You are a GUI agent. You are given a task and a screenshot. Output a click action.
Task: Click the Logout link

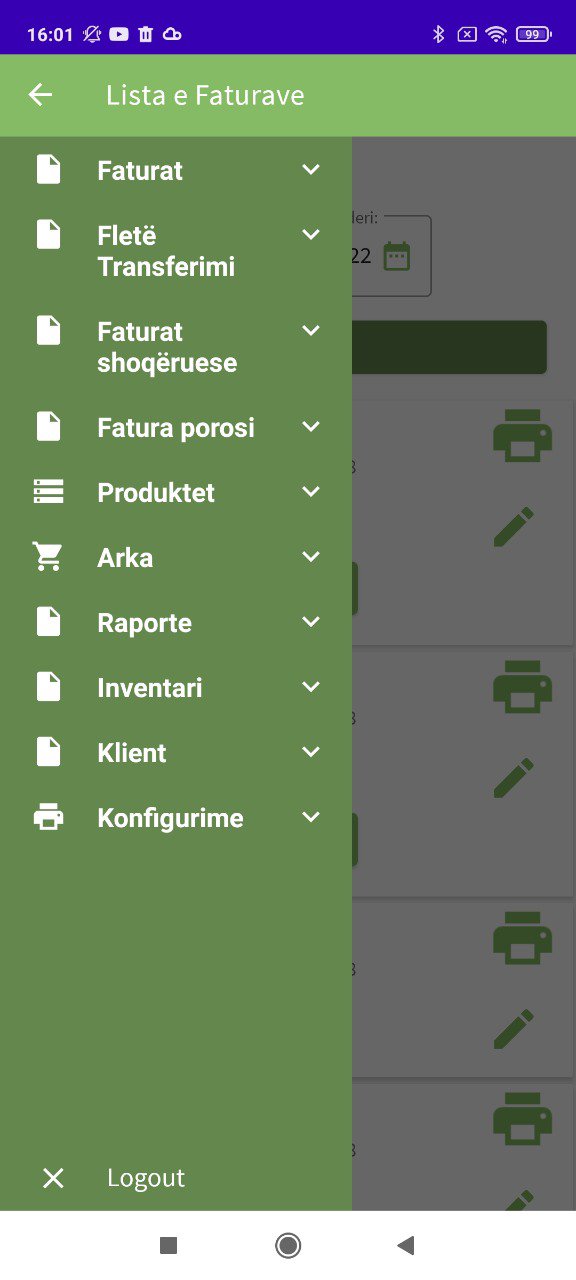(146, 1178)
